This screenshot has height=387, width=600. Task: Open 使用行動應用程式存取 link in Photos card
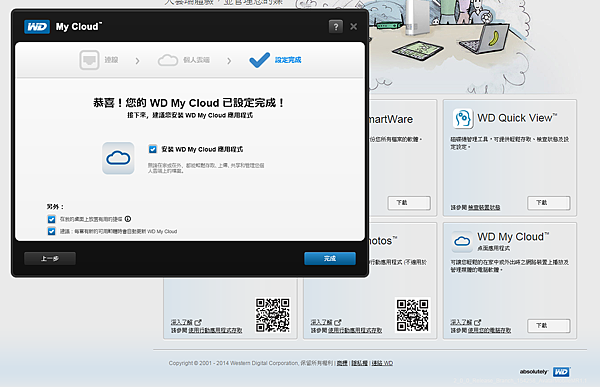(x=355, y=330)
